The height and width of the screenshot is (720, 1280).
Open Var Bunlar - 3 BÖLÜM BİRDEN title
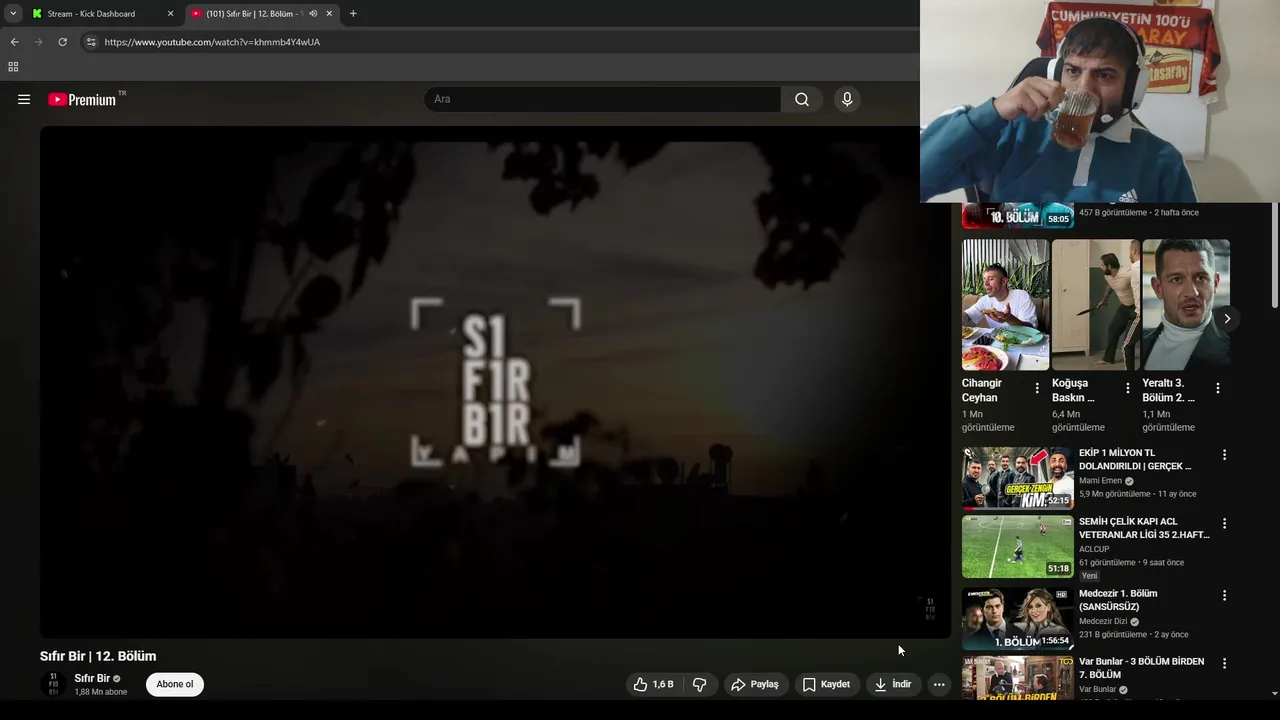tap(1141, 668)
